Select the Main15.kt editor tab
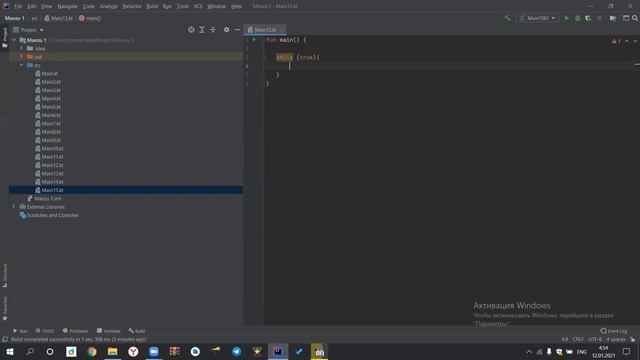 tap(265, 30)
